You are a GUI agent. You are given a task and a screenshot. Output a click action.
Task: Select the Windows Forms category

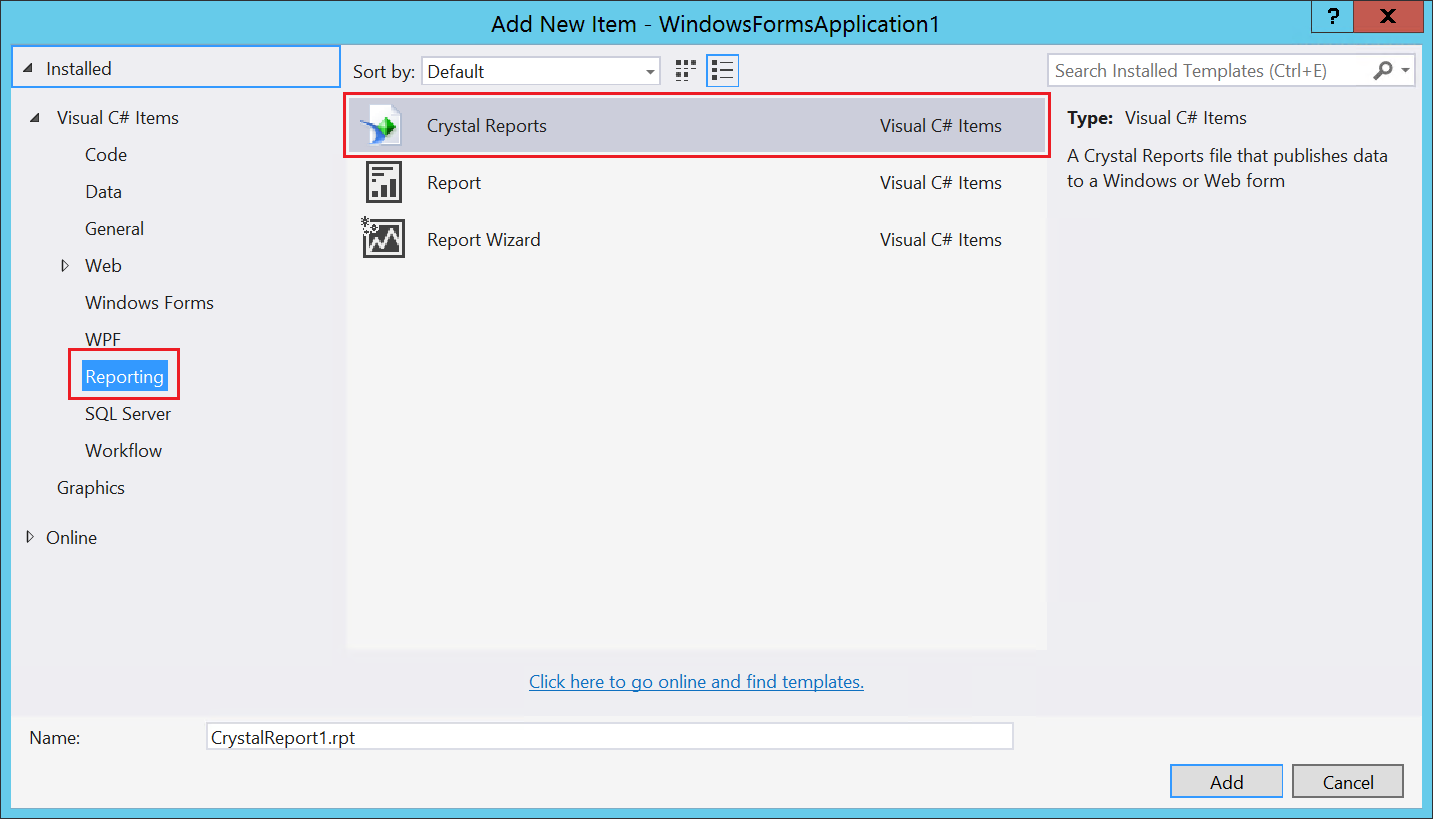click(x=149, y=303)
